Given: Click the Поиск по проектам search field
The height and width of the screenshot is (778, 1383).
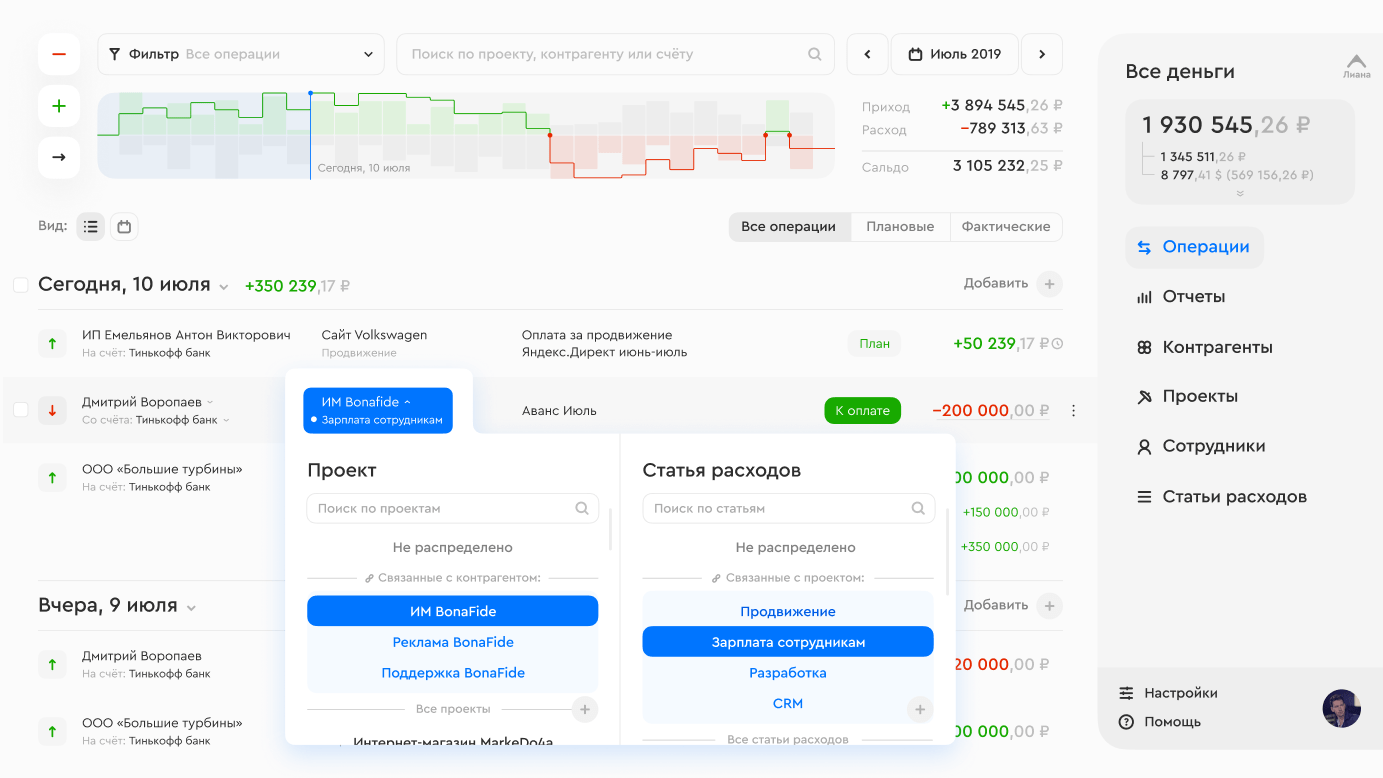Looking at the screenshot, I should pos(445,508).
